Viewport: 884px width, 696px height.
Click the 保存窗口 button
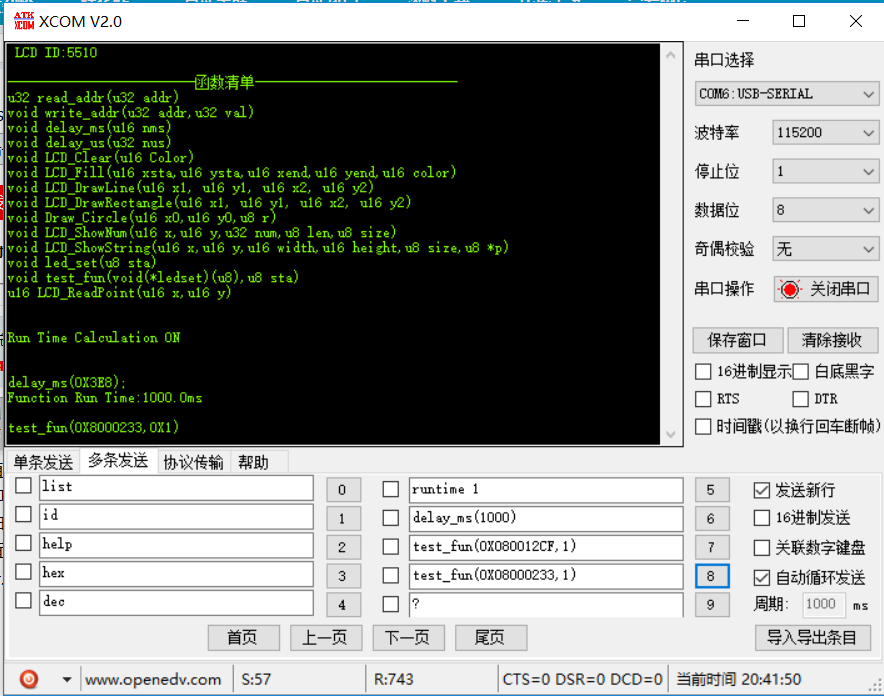pyautogui.click(x=737, y=340)
